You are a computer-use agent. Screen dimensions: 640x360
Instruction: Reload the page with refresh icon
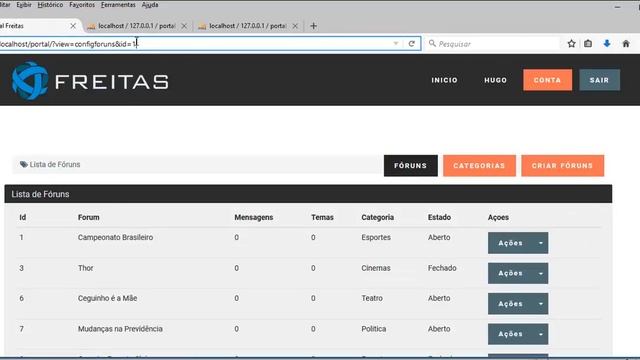click(411, 44)
